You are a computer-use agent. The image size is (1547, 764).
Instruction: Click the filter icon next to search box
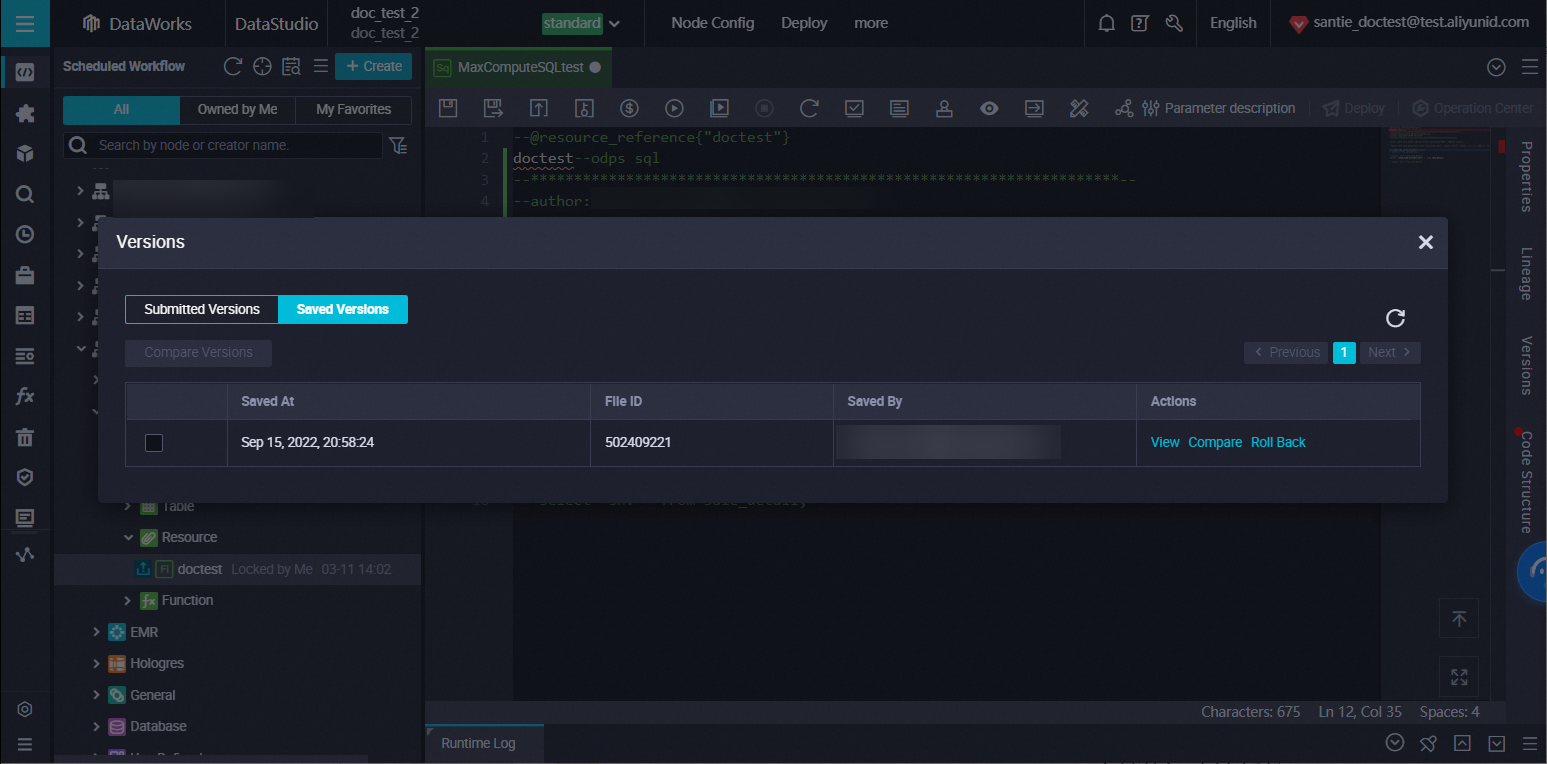click(x=398, y=146)
